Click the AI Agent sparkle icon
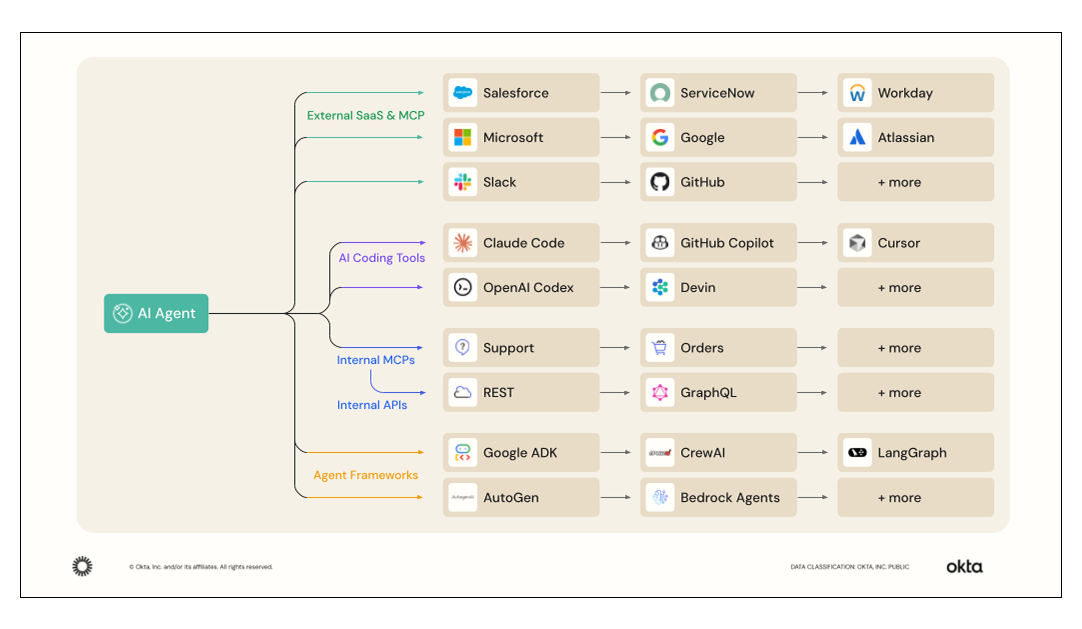The image size is (1082, 629). click(122, 313)
